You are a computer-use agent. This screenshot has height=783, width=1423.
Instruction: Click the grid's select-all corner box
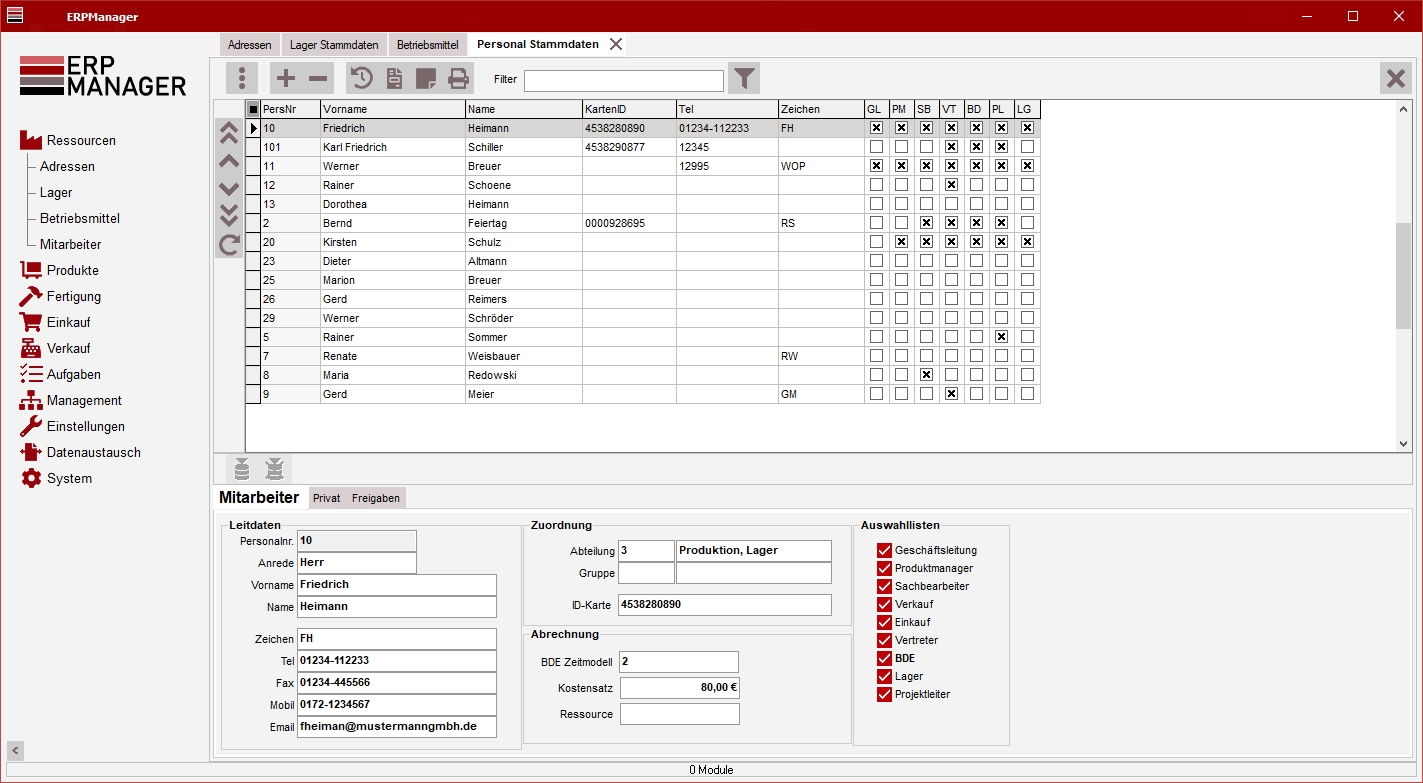coord(253,109)
